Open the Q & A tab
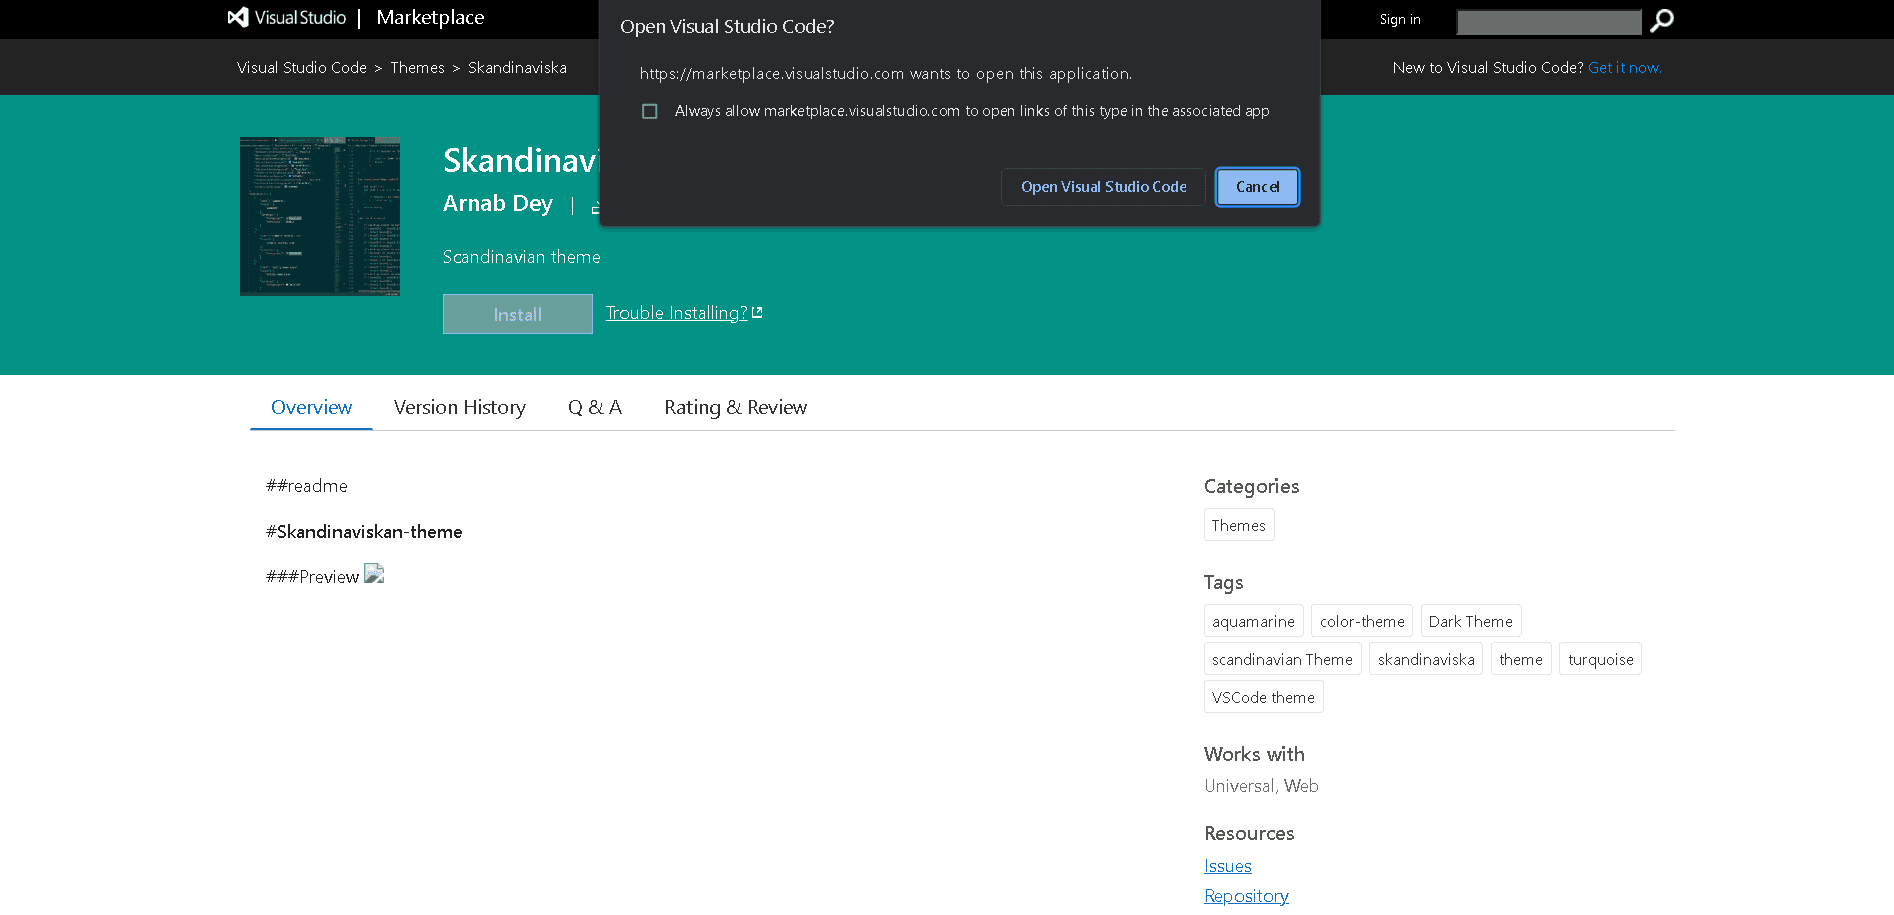Viewport: 1894px width, 915px height. (x=595, y=407)
